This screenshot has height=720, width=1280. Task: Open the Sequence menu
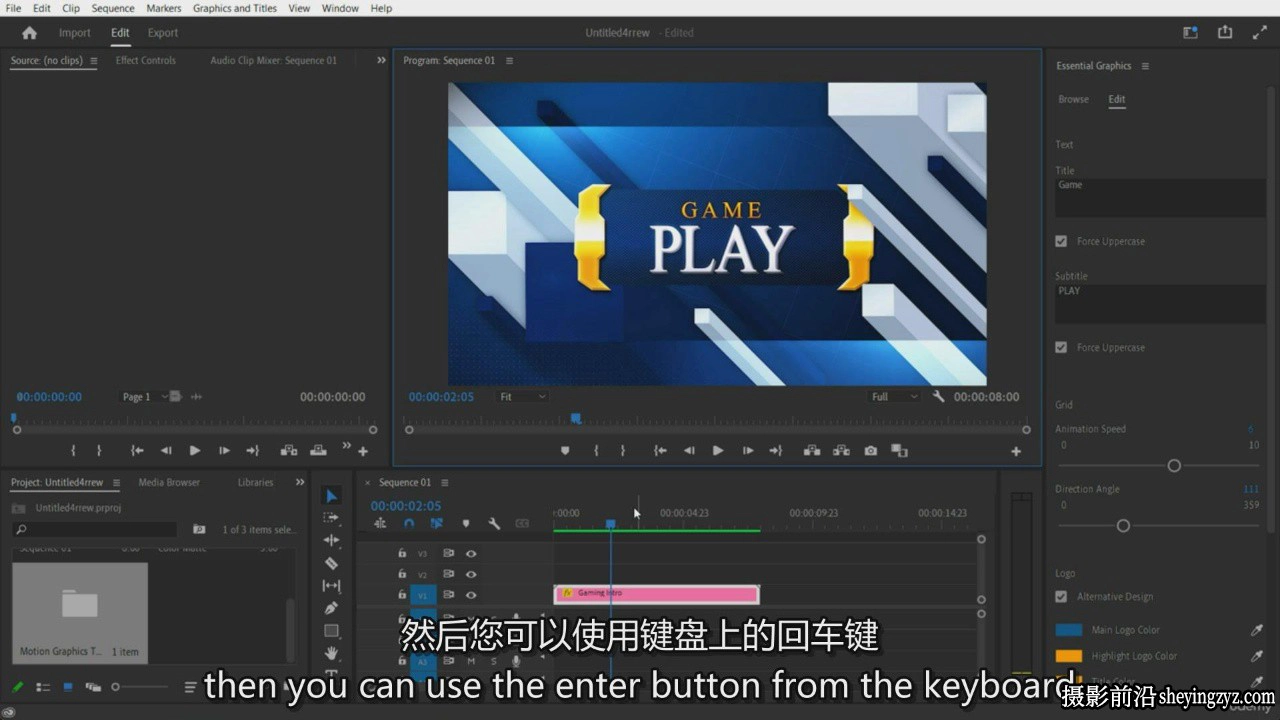[x=113, y=8]
